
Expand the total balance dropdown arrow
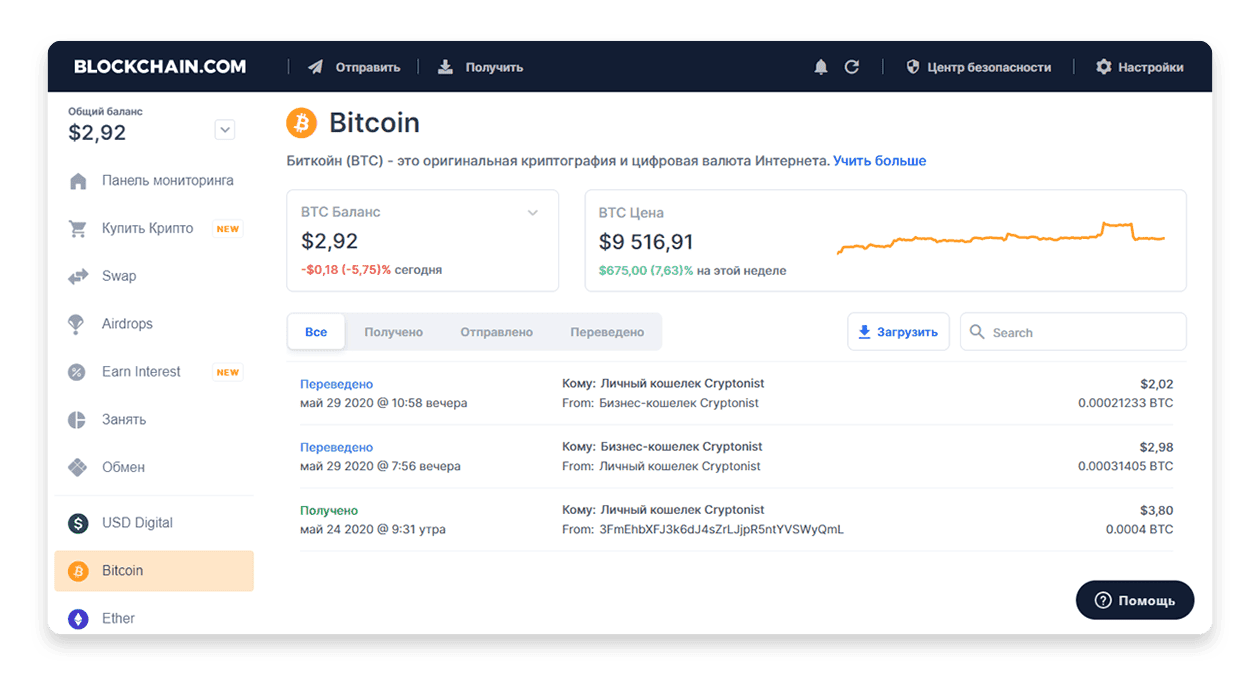225,129
